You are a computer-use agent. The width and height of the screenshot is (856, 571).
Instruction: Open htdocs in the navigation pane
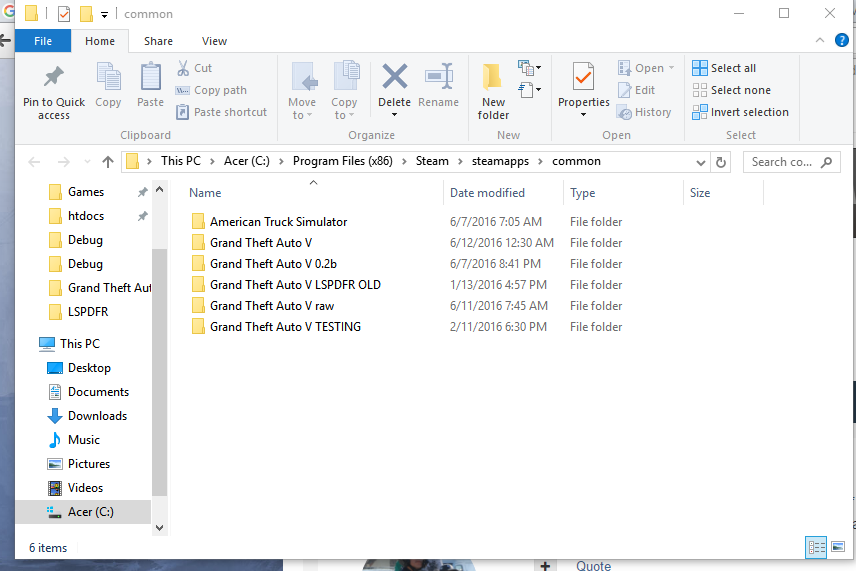[86, 216]
